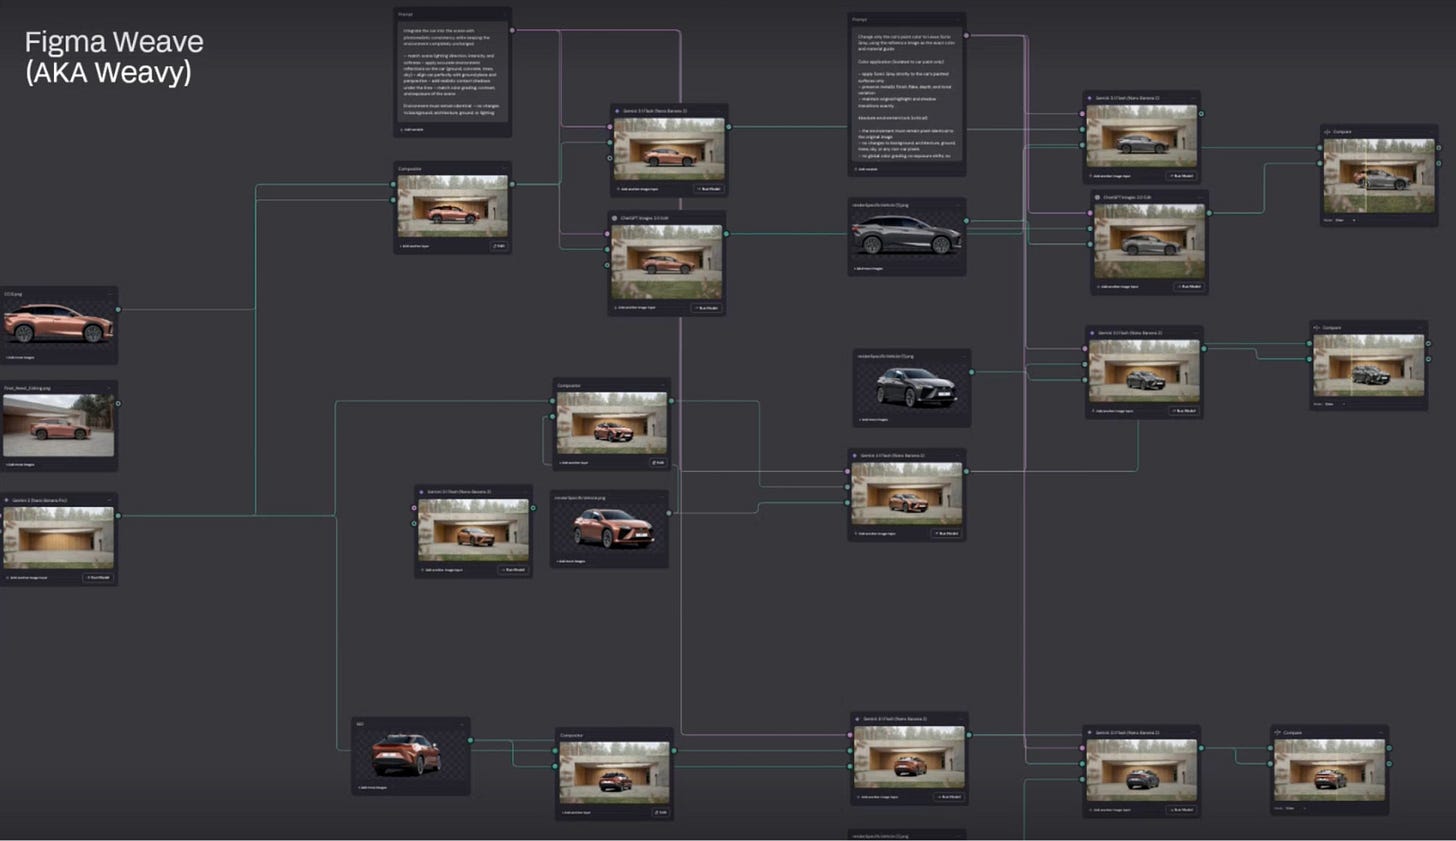
Task: Click the output port of the front-view car Compositor node
Action: pos(671,401)
